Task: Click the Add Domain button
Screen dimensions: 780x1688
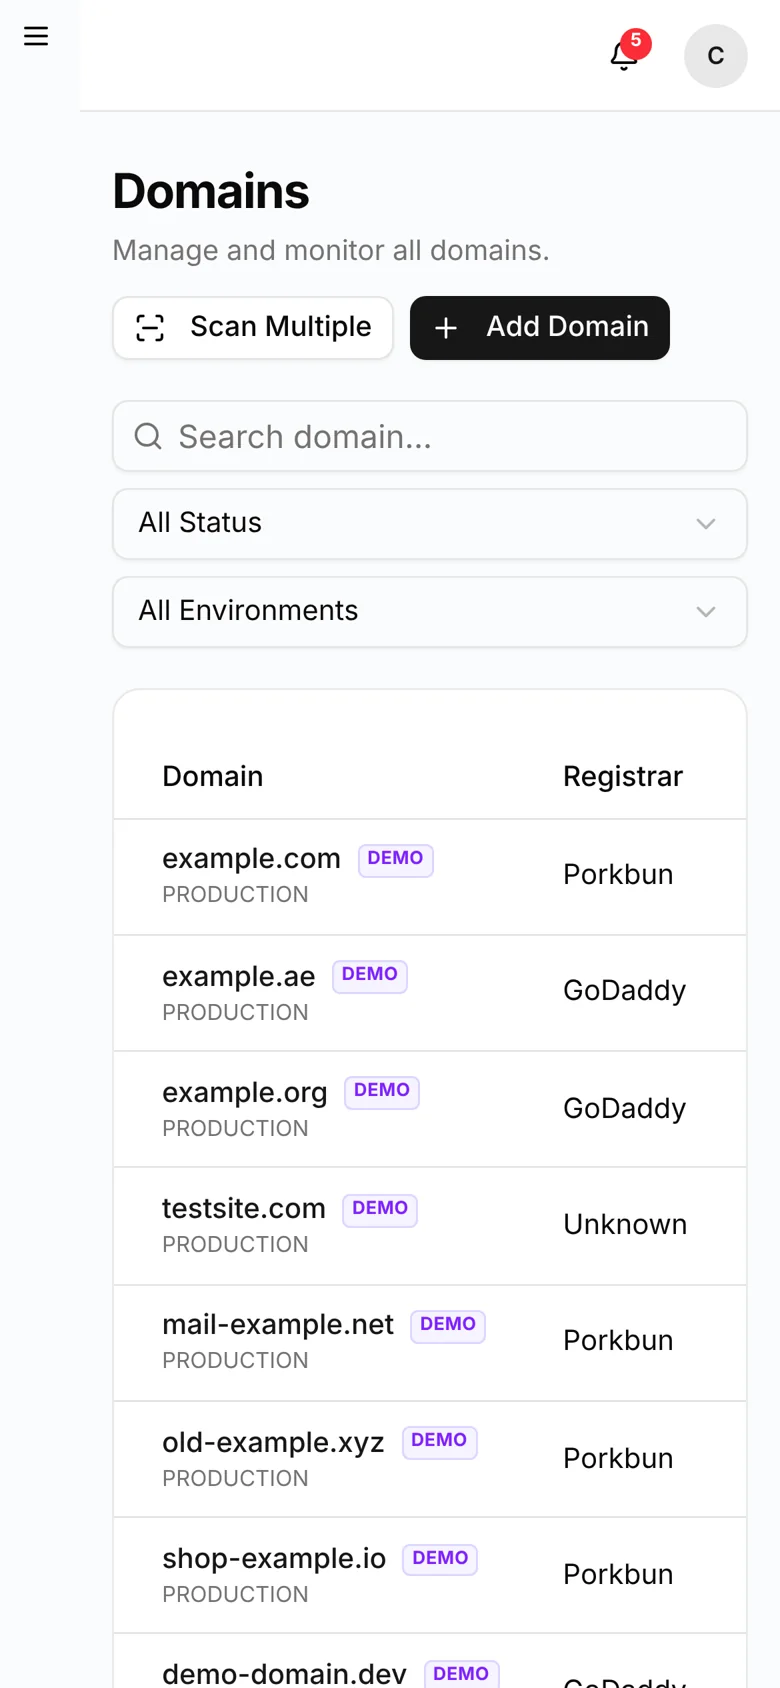Action: click(540, 328)
